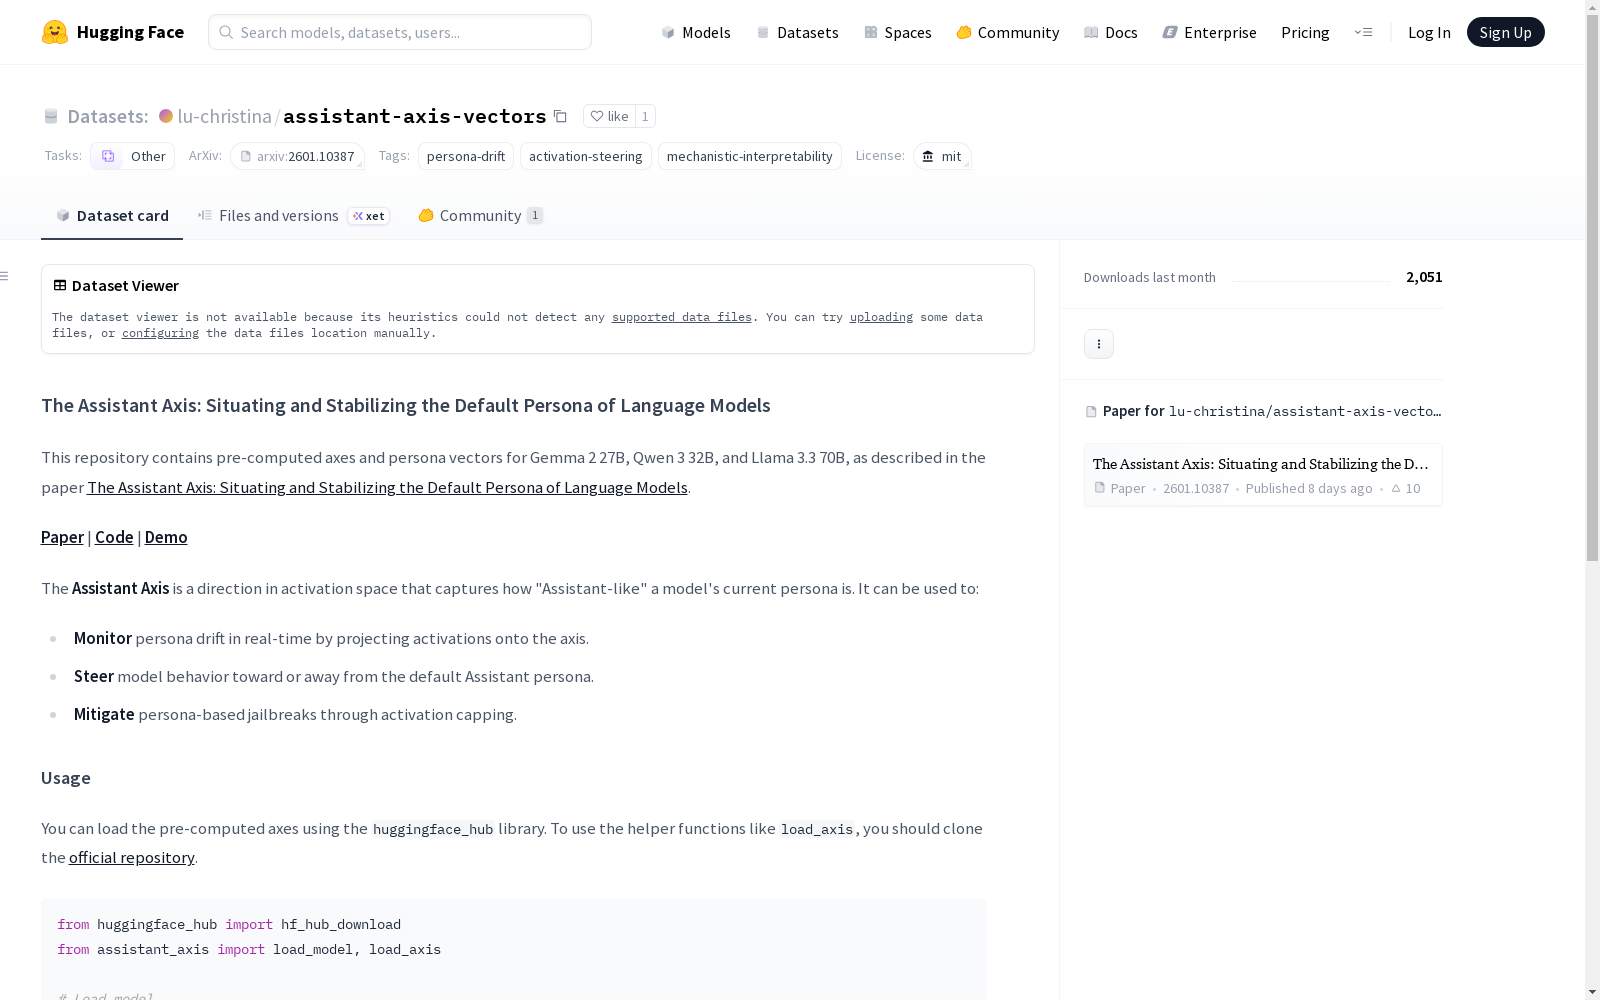Open the lu-christina user profile link

coord(224,116)
